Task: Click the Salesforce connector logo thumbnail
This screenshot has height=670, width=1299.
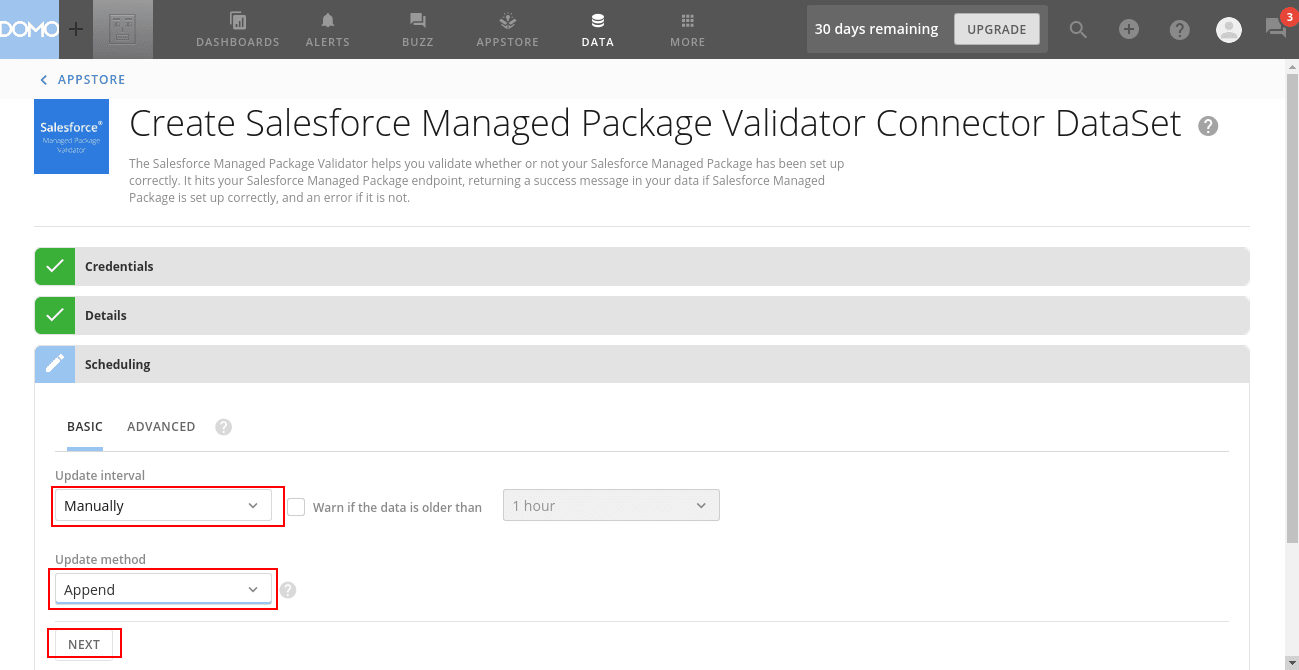Action: click(71, 136)
